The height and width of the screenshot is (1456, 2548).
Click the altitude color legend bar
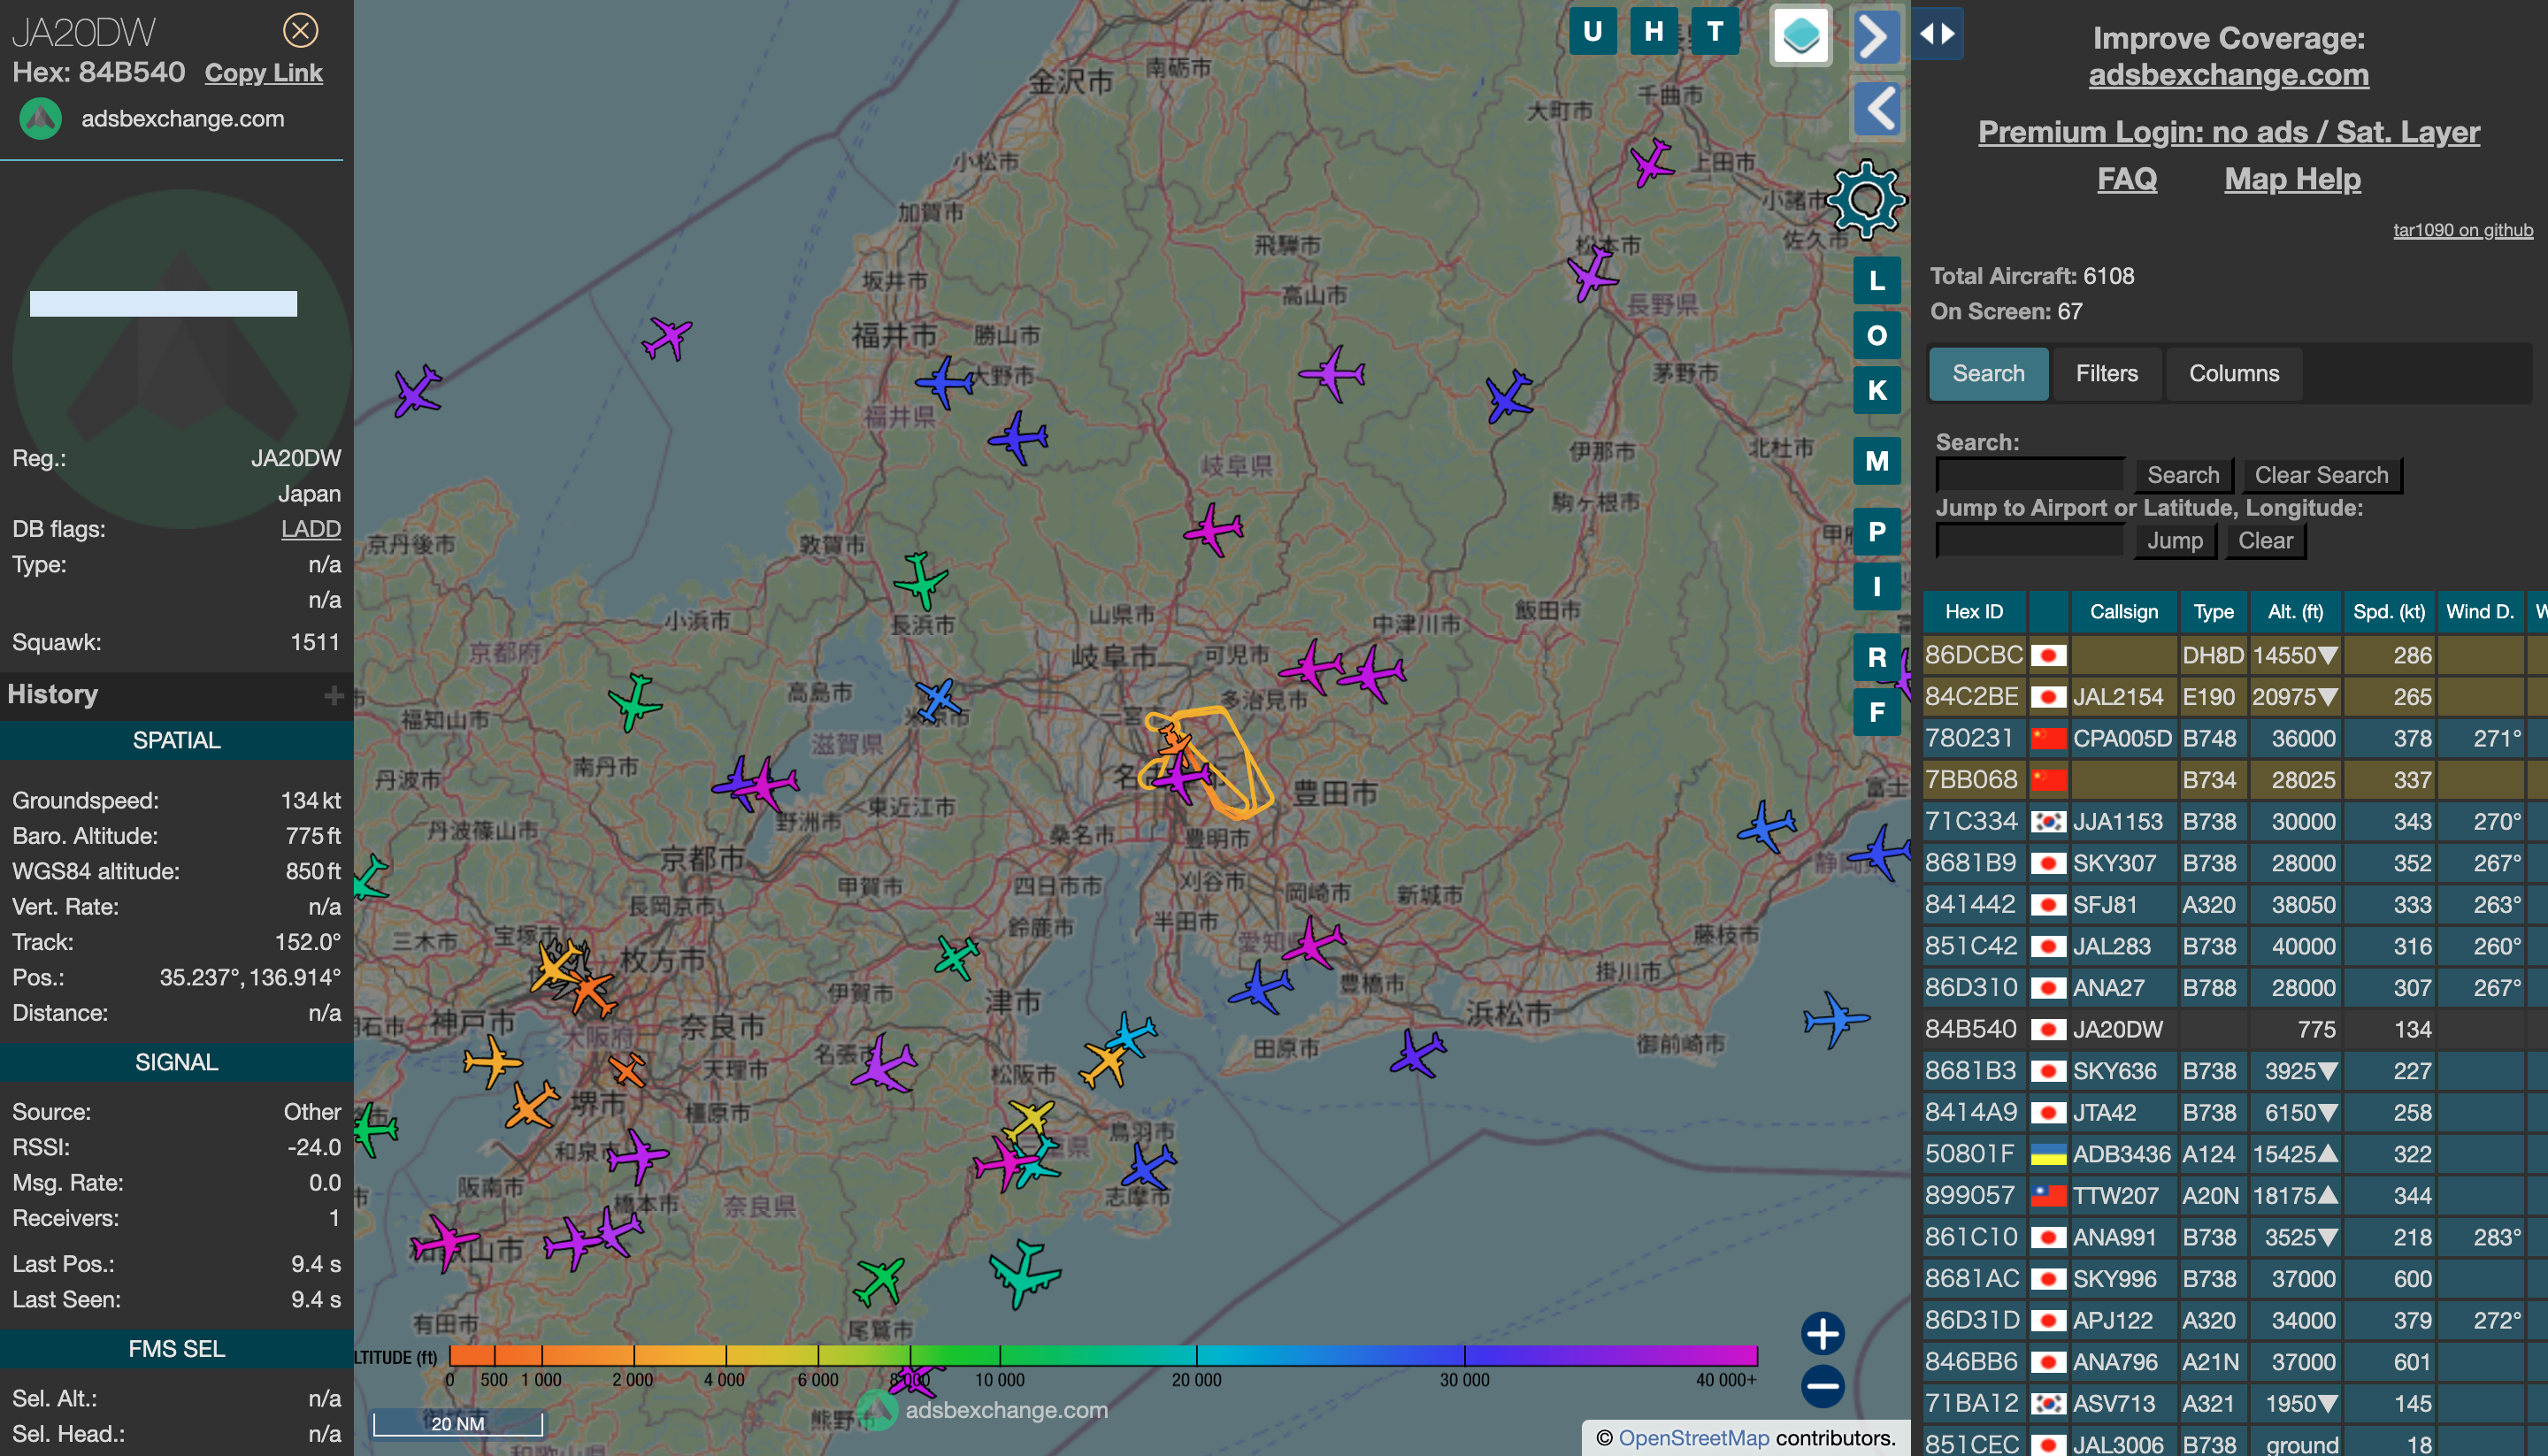[1103, 1355]
